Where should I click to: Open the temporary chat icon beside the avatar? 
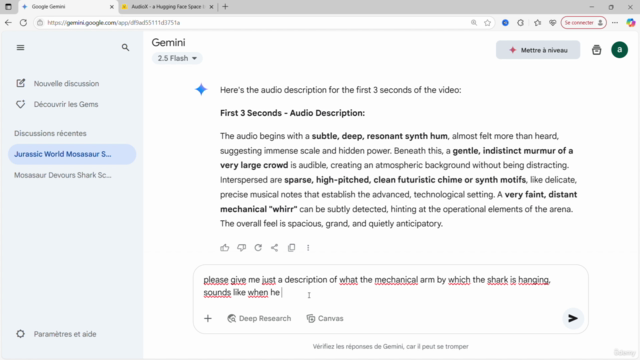click(596, 50)
